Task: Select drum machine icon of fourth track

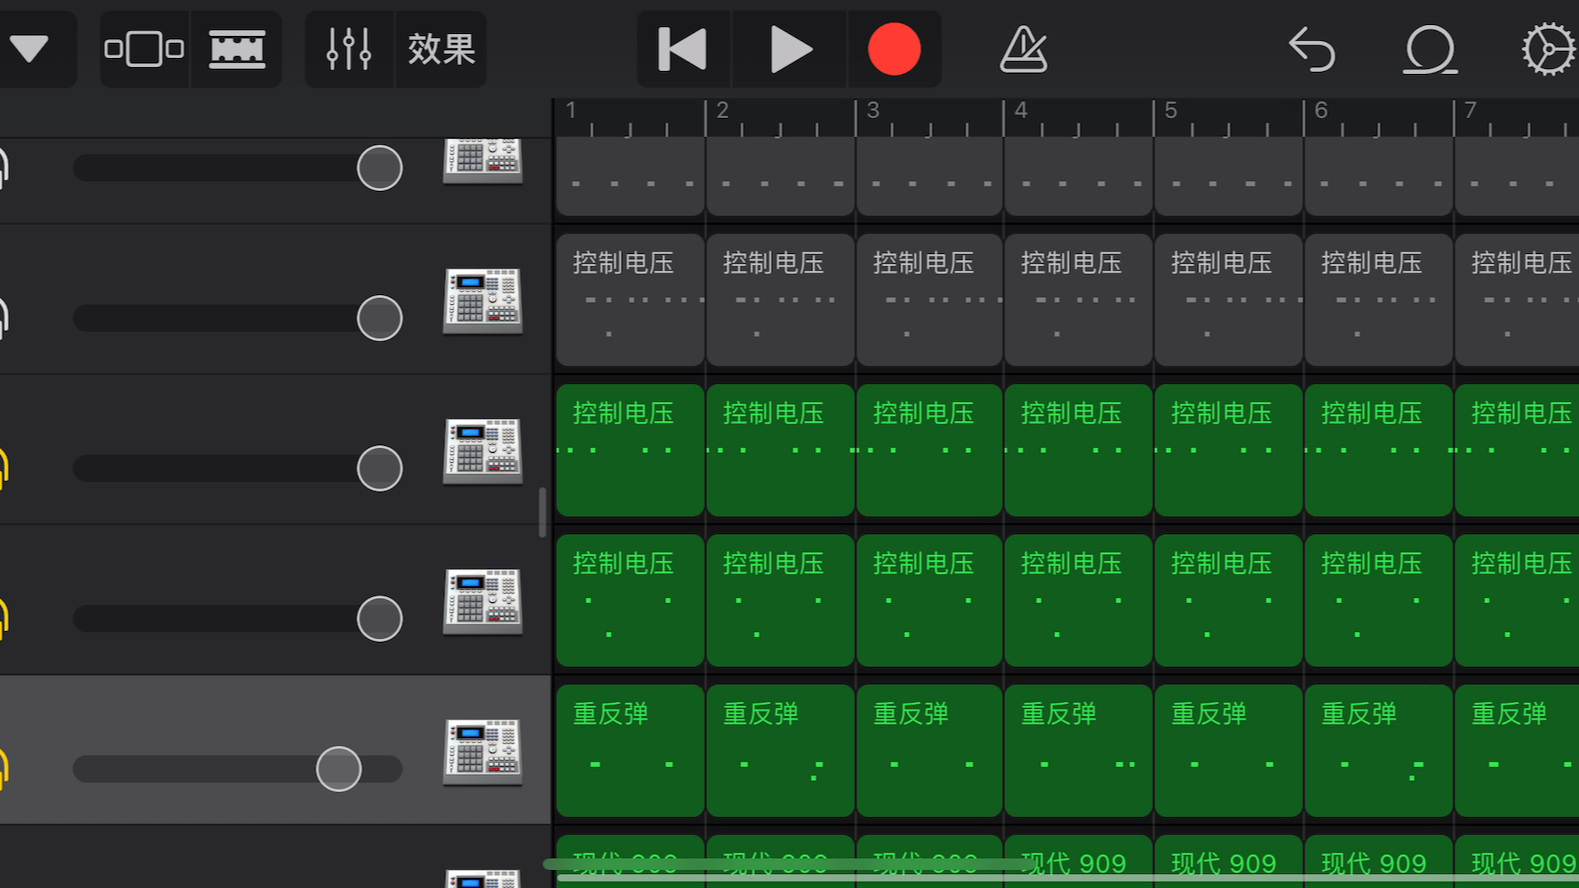Action: click(x=483, y=600)
